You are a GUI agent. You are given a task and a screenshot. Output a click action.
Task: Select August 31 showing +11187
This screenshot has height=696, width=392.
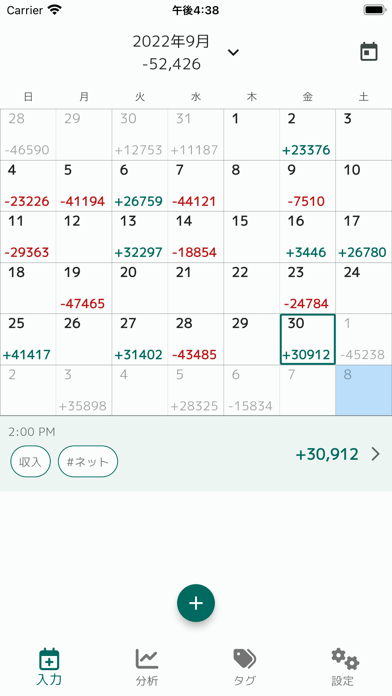(196, 134)
